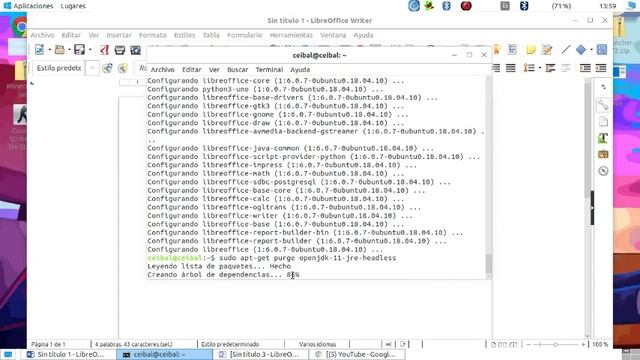The width and height of the screenshot is (640, 360).
Task: Click the Increase Indent icon
Action: [x=585, y=68]
